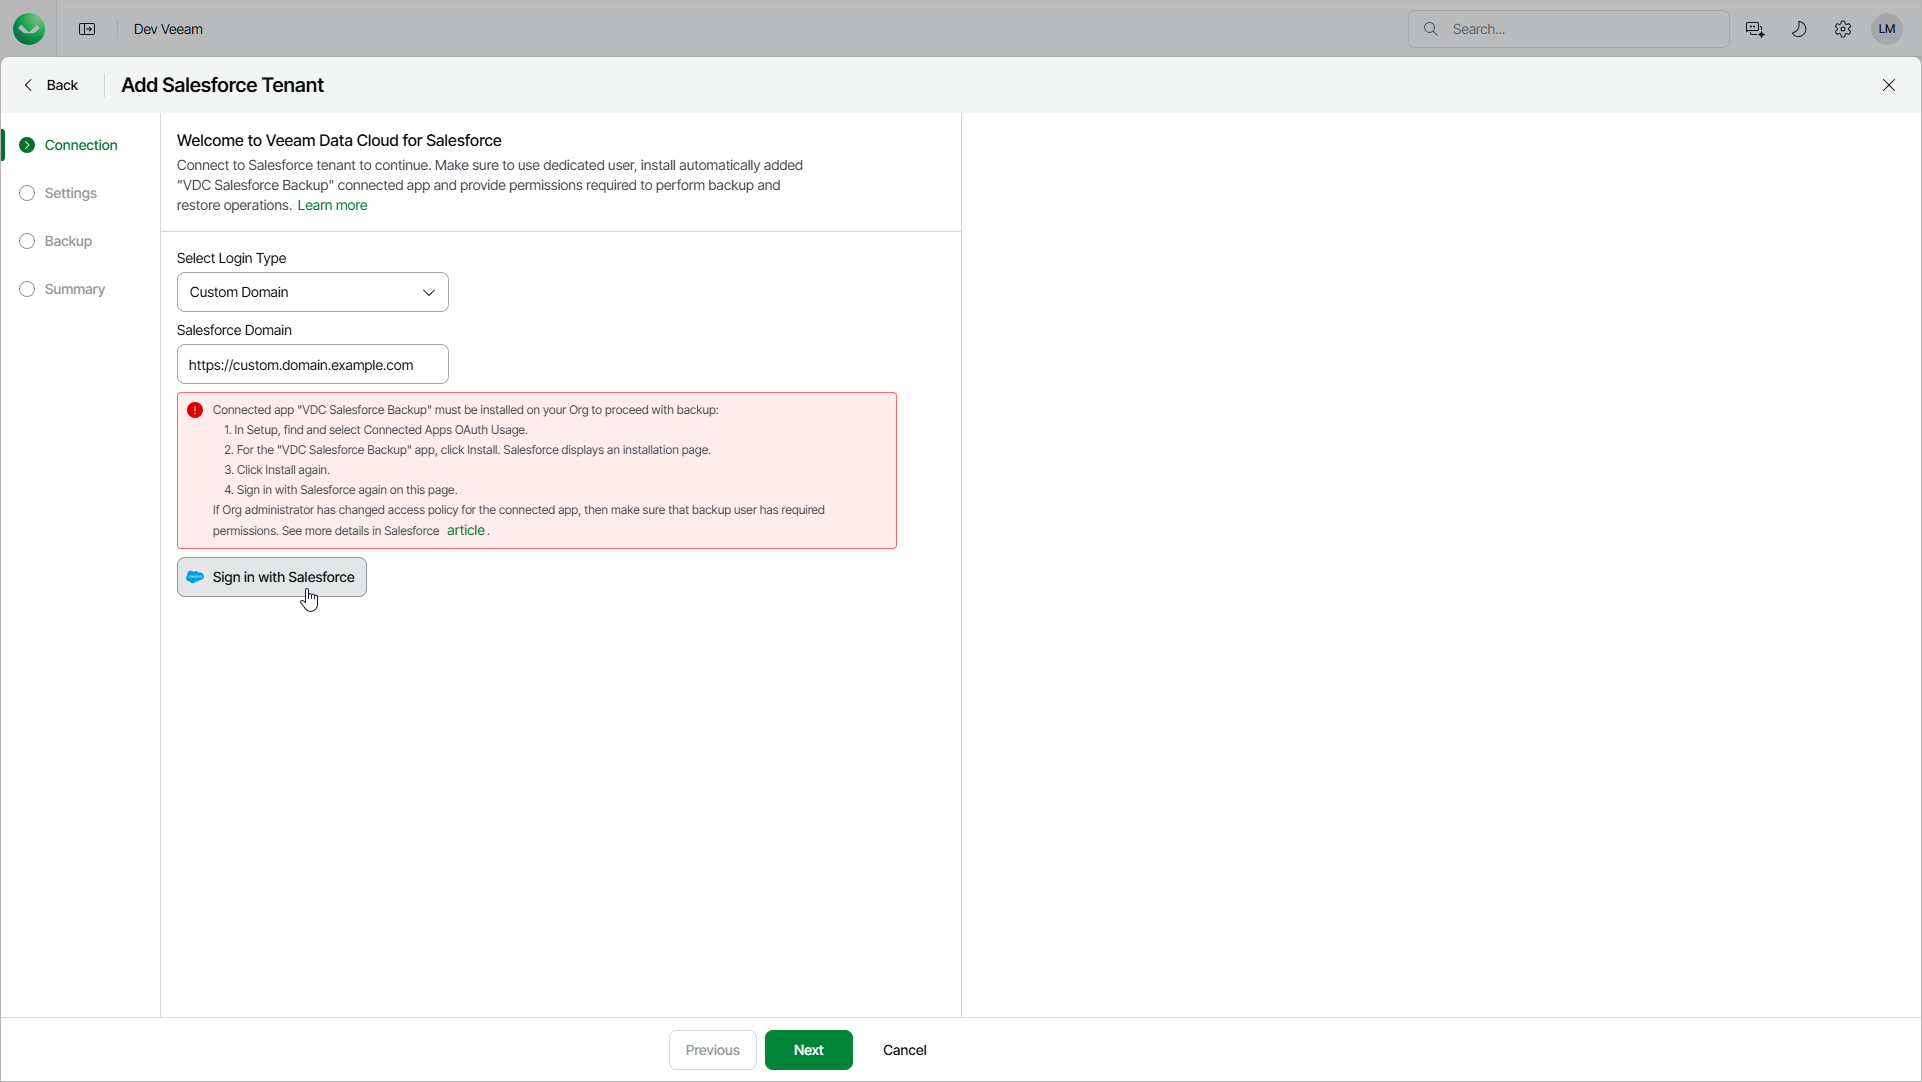Open the LM user avatar menu
Screen dimensions: 1922x1082
click(x=1887, y=29)
